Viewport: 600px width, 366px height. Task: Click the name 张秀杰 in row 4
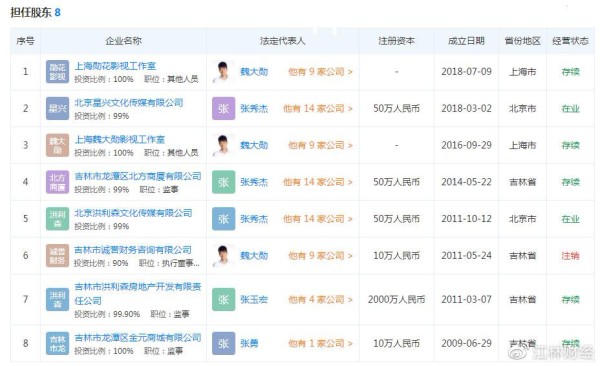click(254, 182)
